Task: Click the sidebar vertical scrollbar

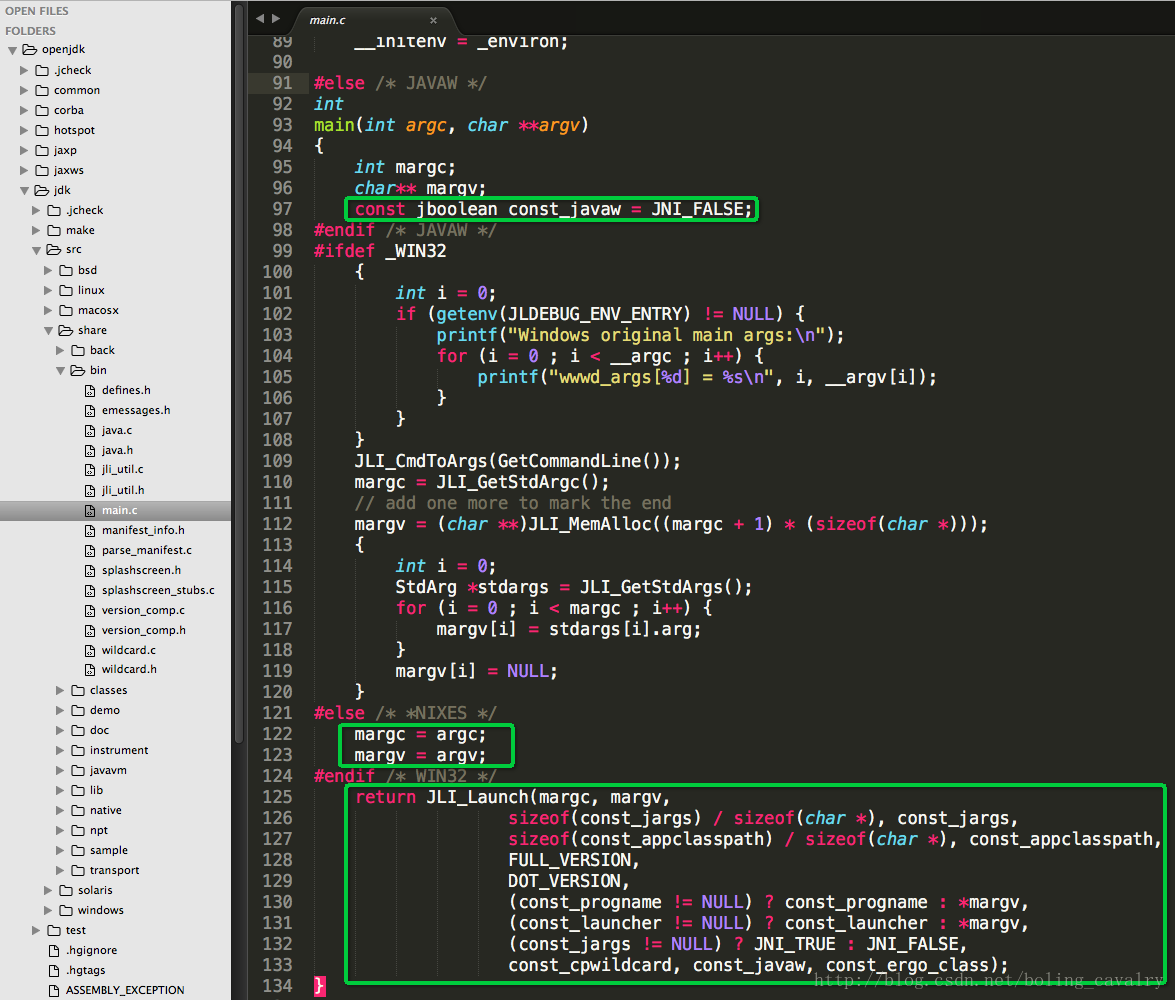Action: 238,375
